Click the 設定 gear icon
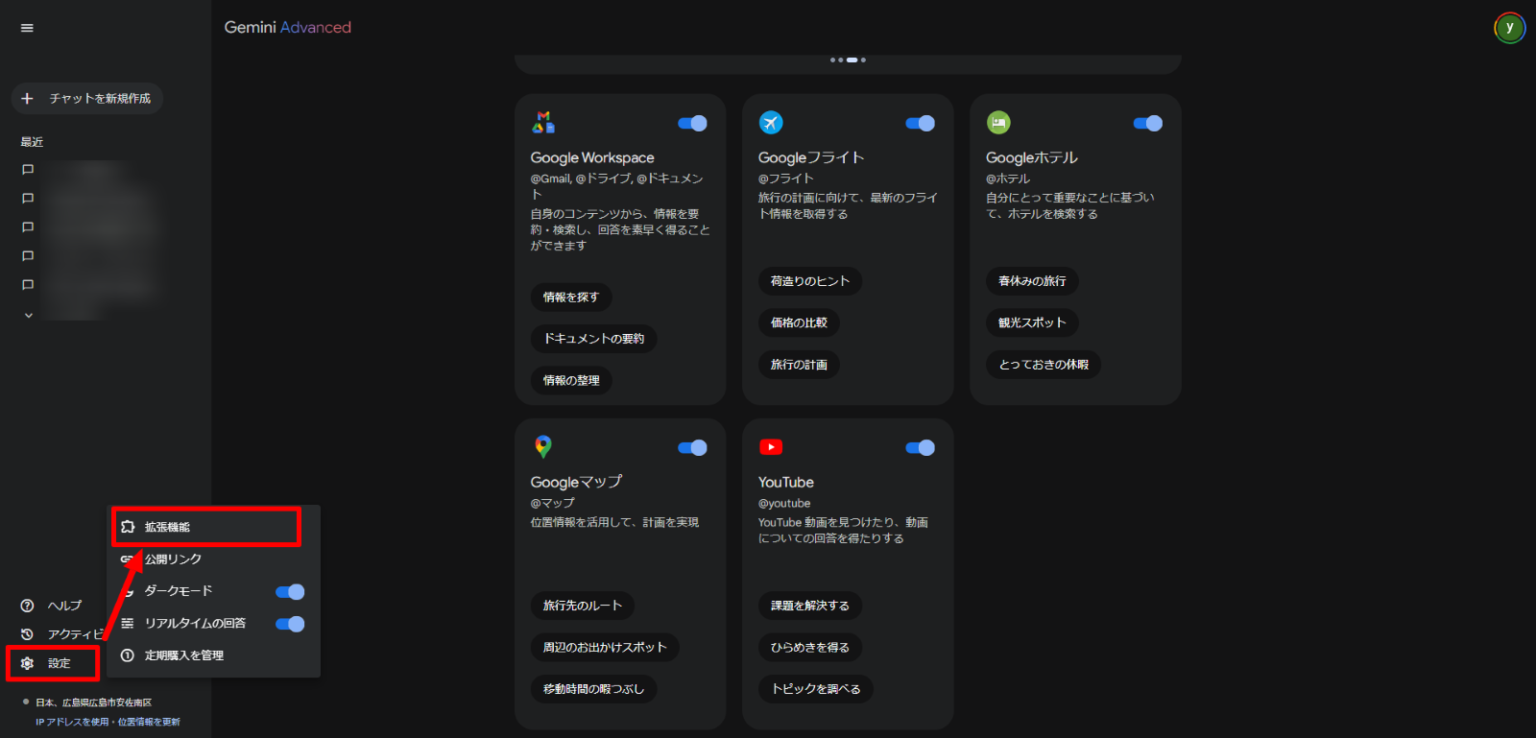 pos(25,662)
